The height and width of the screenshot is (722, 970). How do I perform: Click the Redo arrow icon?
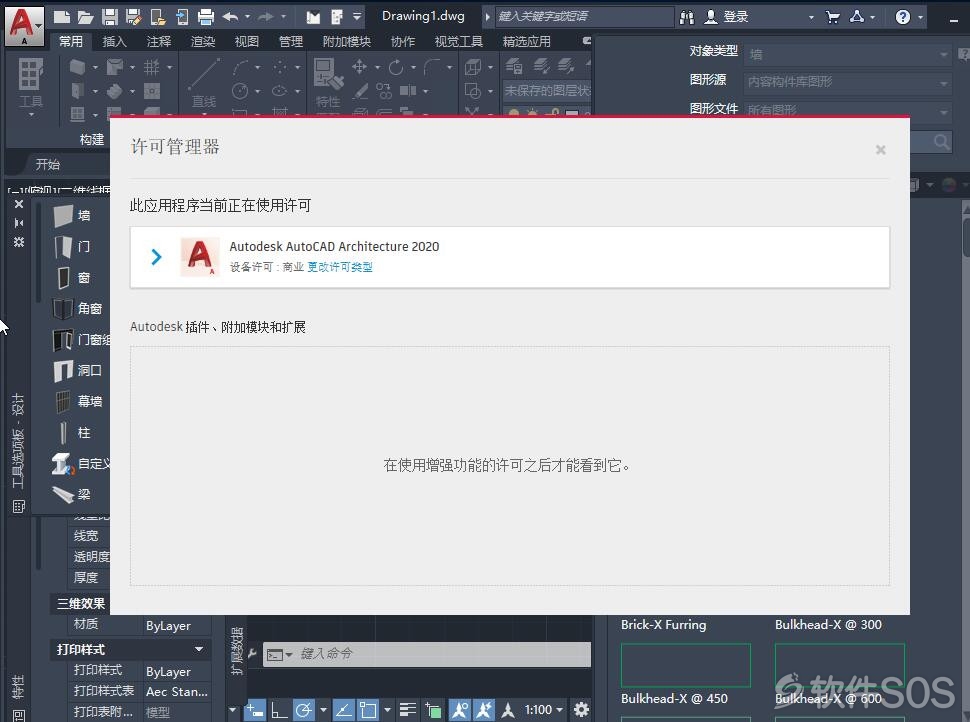pos(266,17)
